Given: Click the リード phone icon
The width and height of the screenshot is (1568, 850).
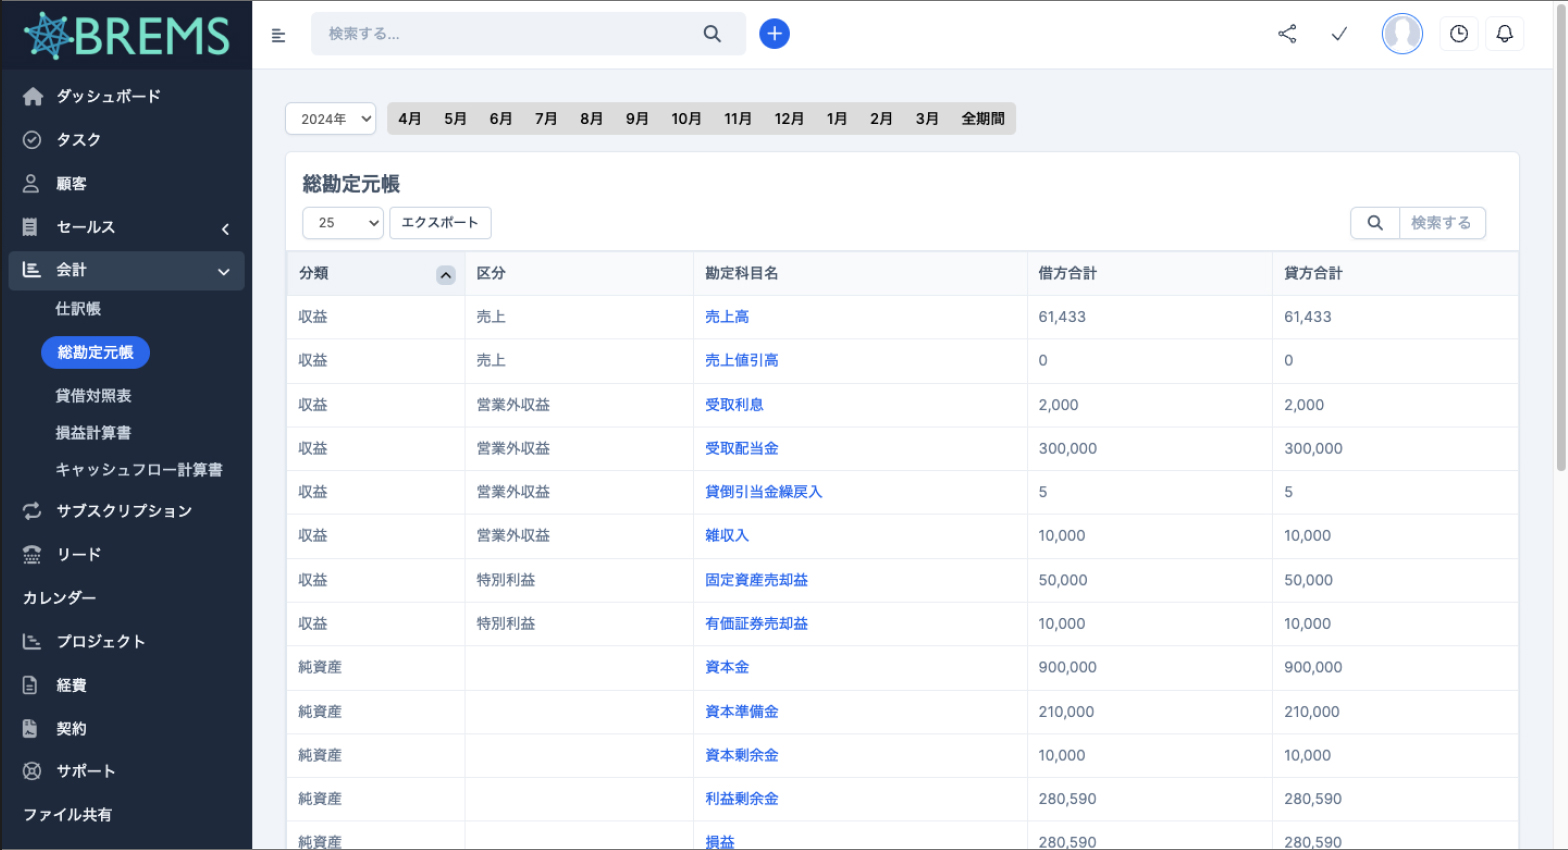Looking at the screenshot, I should (32, 555).
